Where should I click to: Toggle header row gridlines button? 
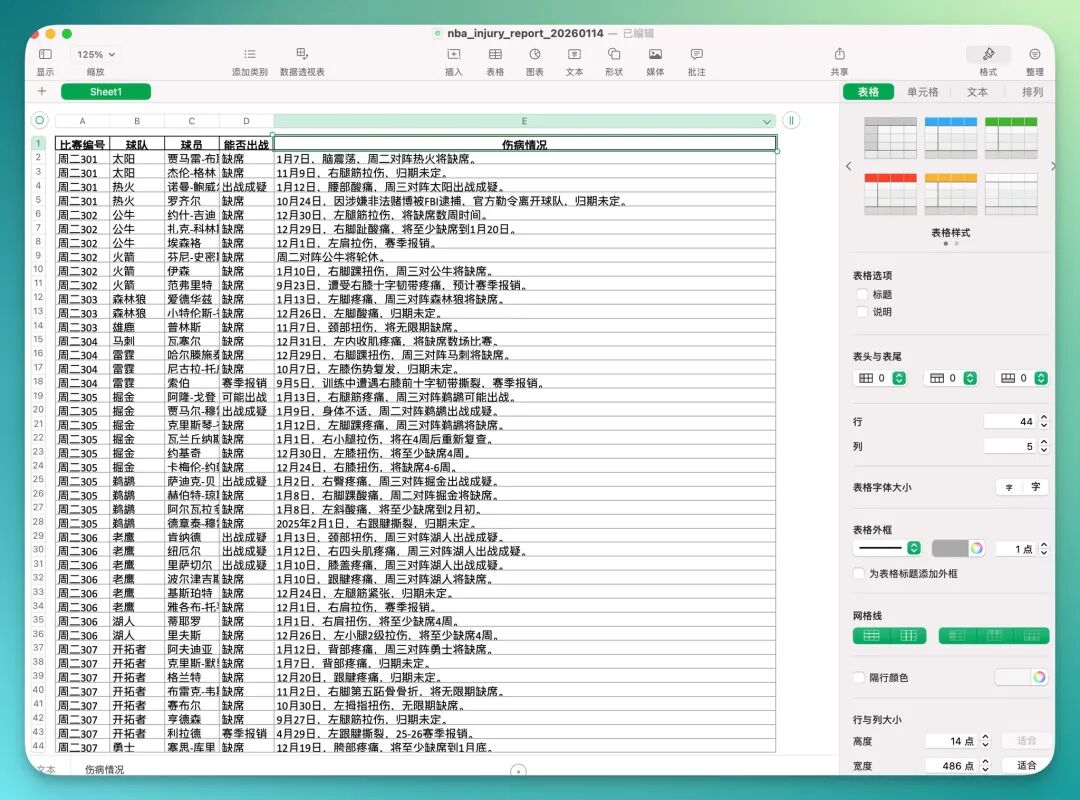[x=994, y=635]
